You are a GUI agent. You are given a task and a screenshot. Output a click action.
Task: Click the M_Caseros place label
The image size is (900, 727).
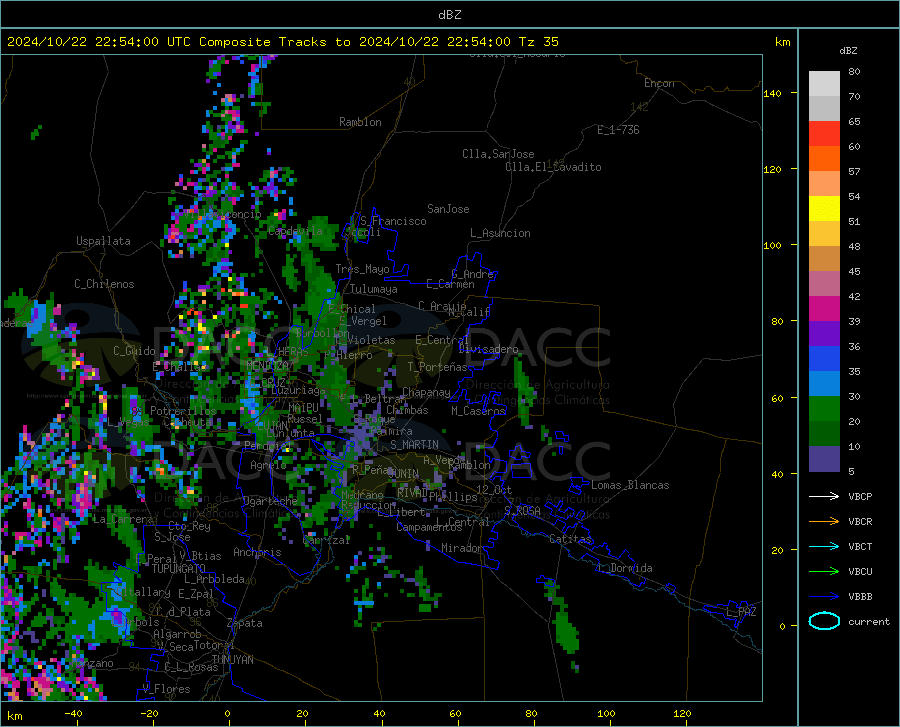[x=478, y=411]
